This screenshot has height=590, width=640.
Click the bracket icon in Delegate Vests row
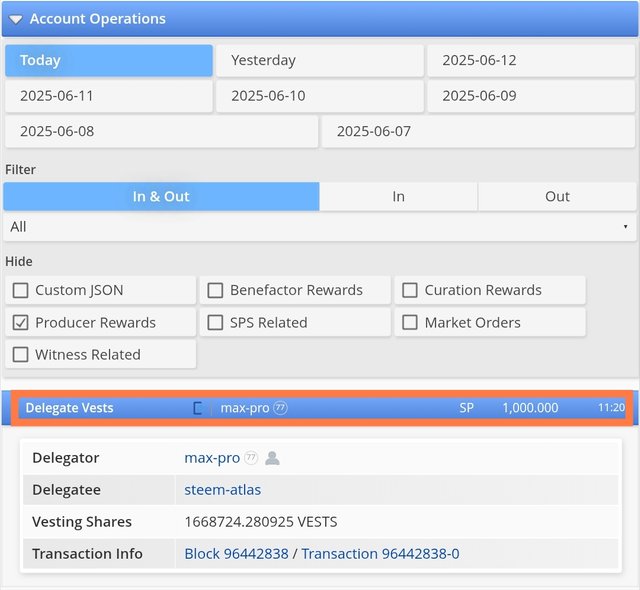pos(198,408)
